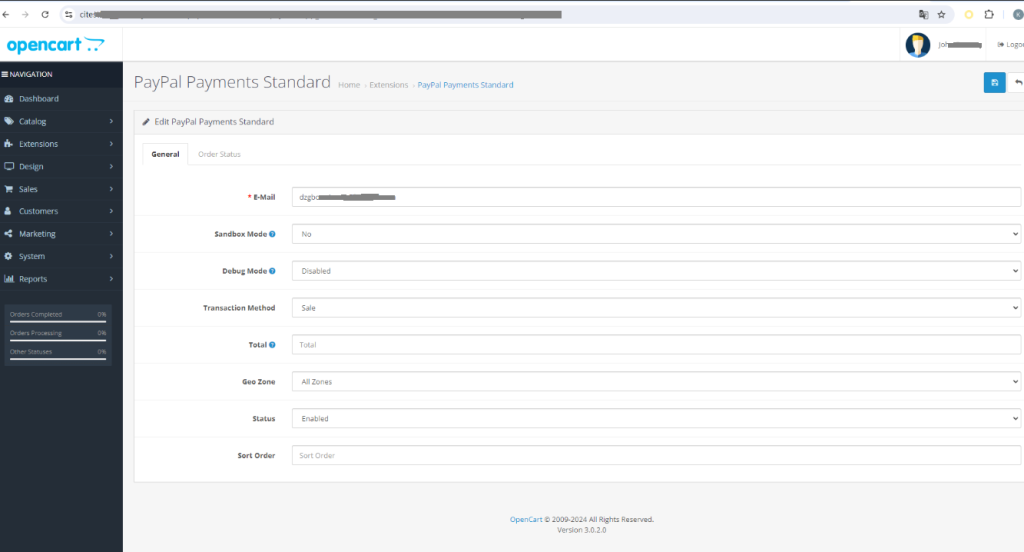Click the OpenCart logo
The width and height of the screenshot is (1024, 552).
55,45
